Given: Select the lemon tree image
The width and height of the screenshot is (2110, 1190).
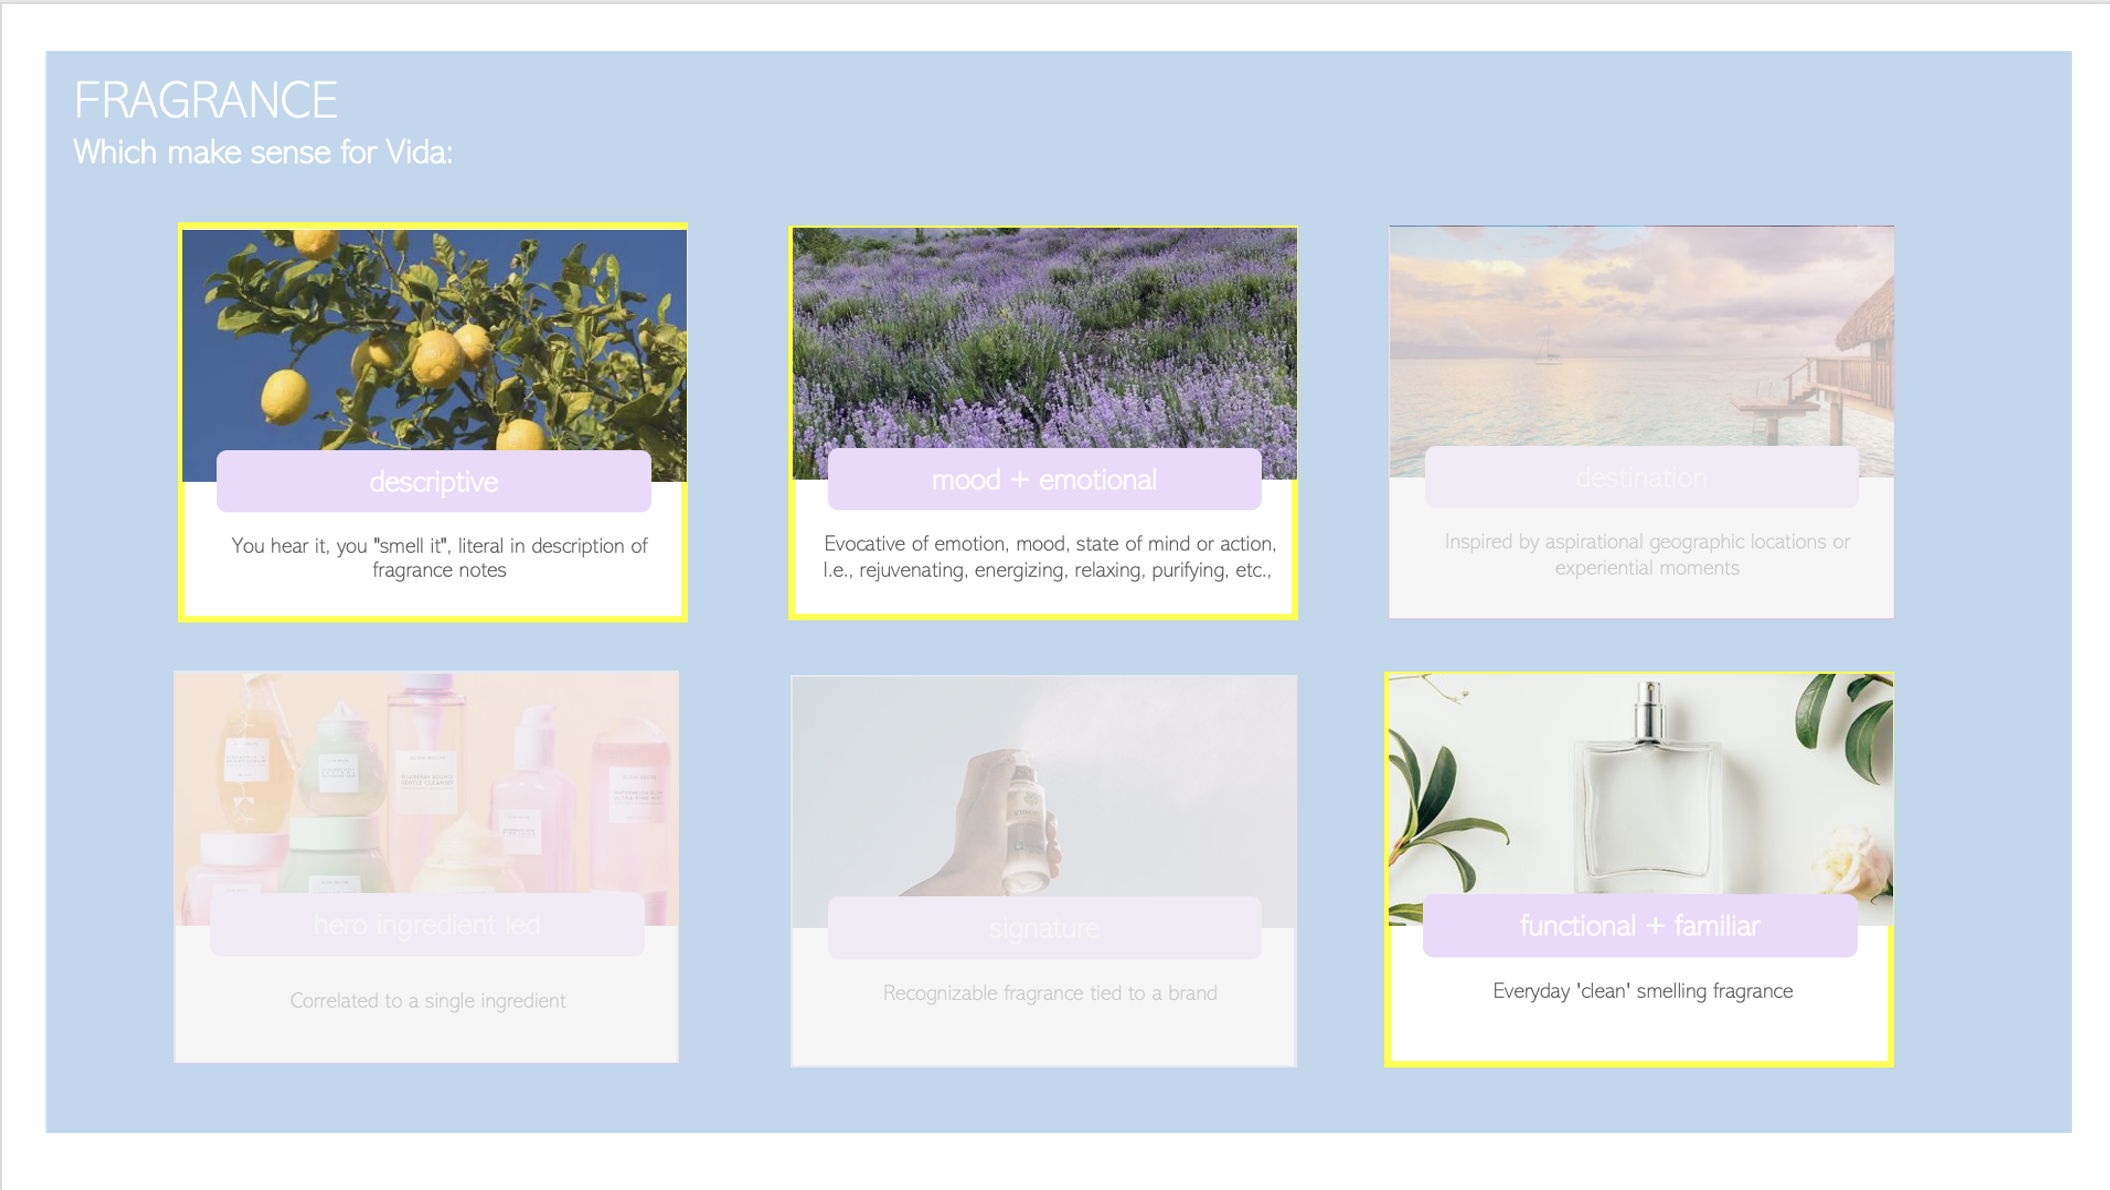Looking at the screenshot, I should 434,340.
